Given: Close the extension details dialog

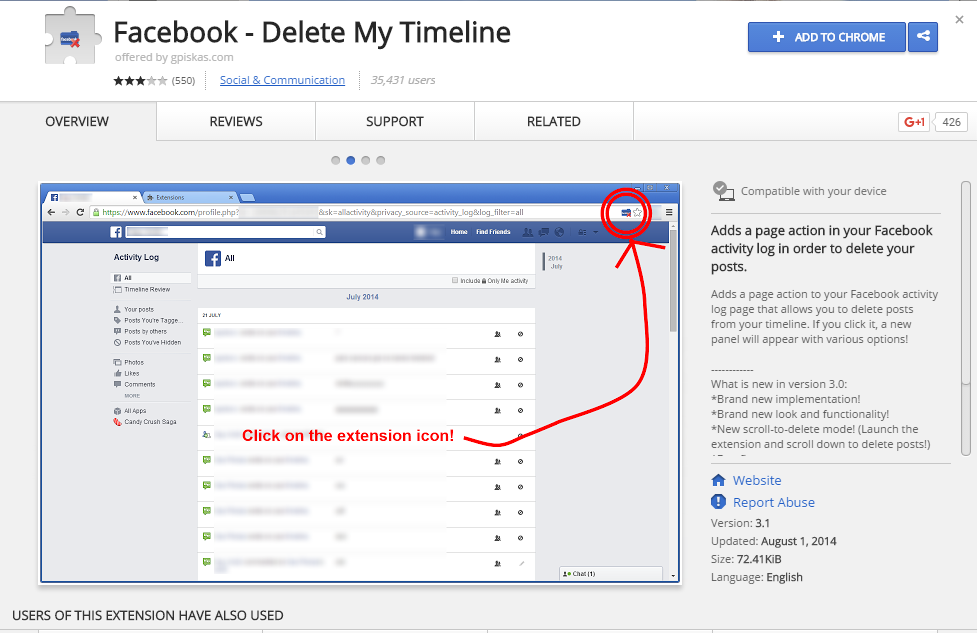Looking at the screenshot, I should point(959,19).
